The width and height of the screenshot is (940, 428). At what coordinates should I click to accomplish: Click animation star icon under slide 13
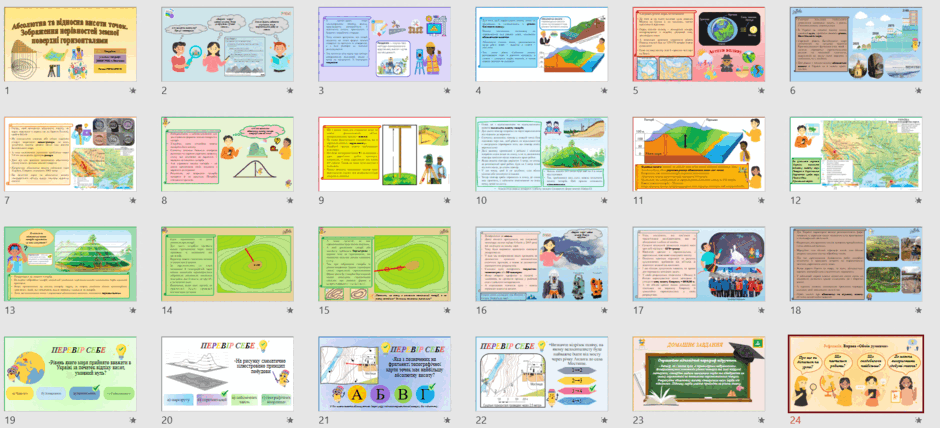[x=132, y=311]
